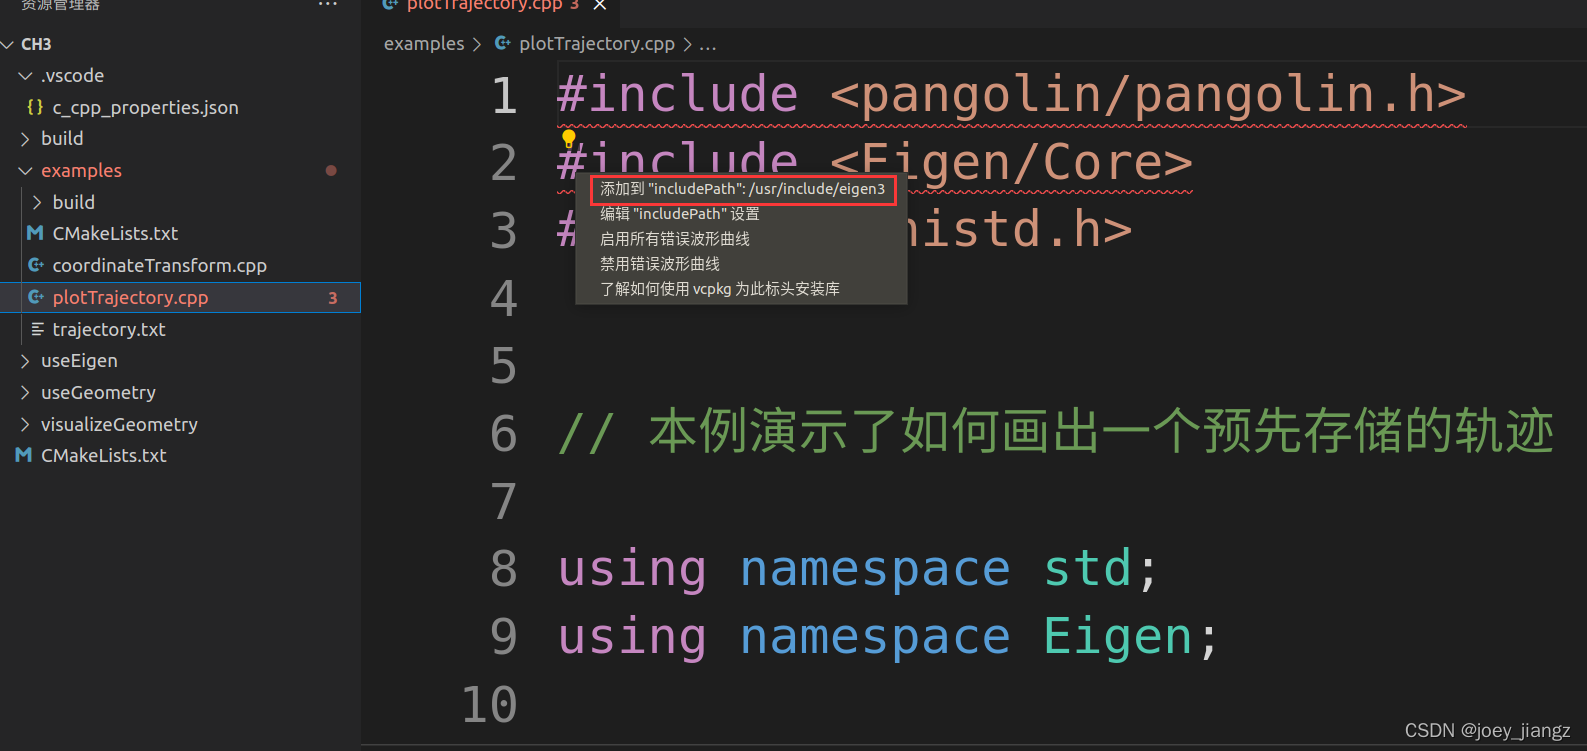Click the CMake icon of root CMakeLists.txt
Screen dimensions: 1587x751
point(24,455)
